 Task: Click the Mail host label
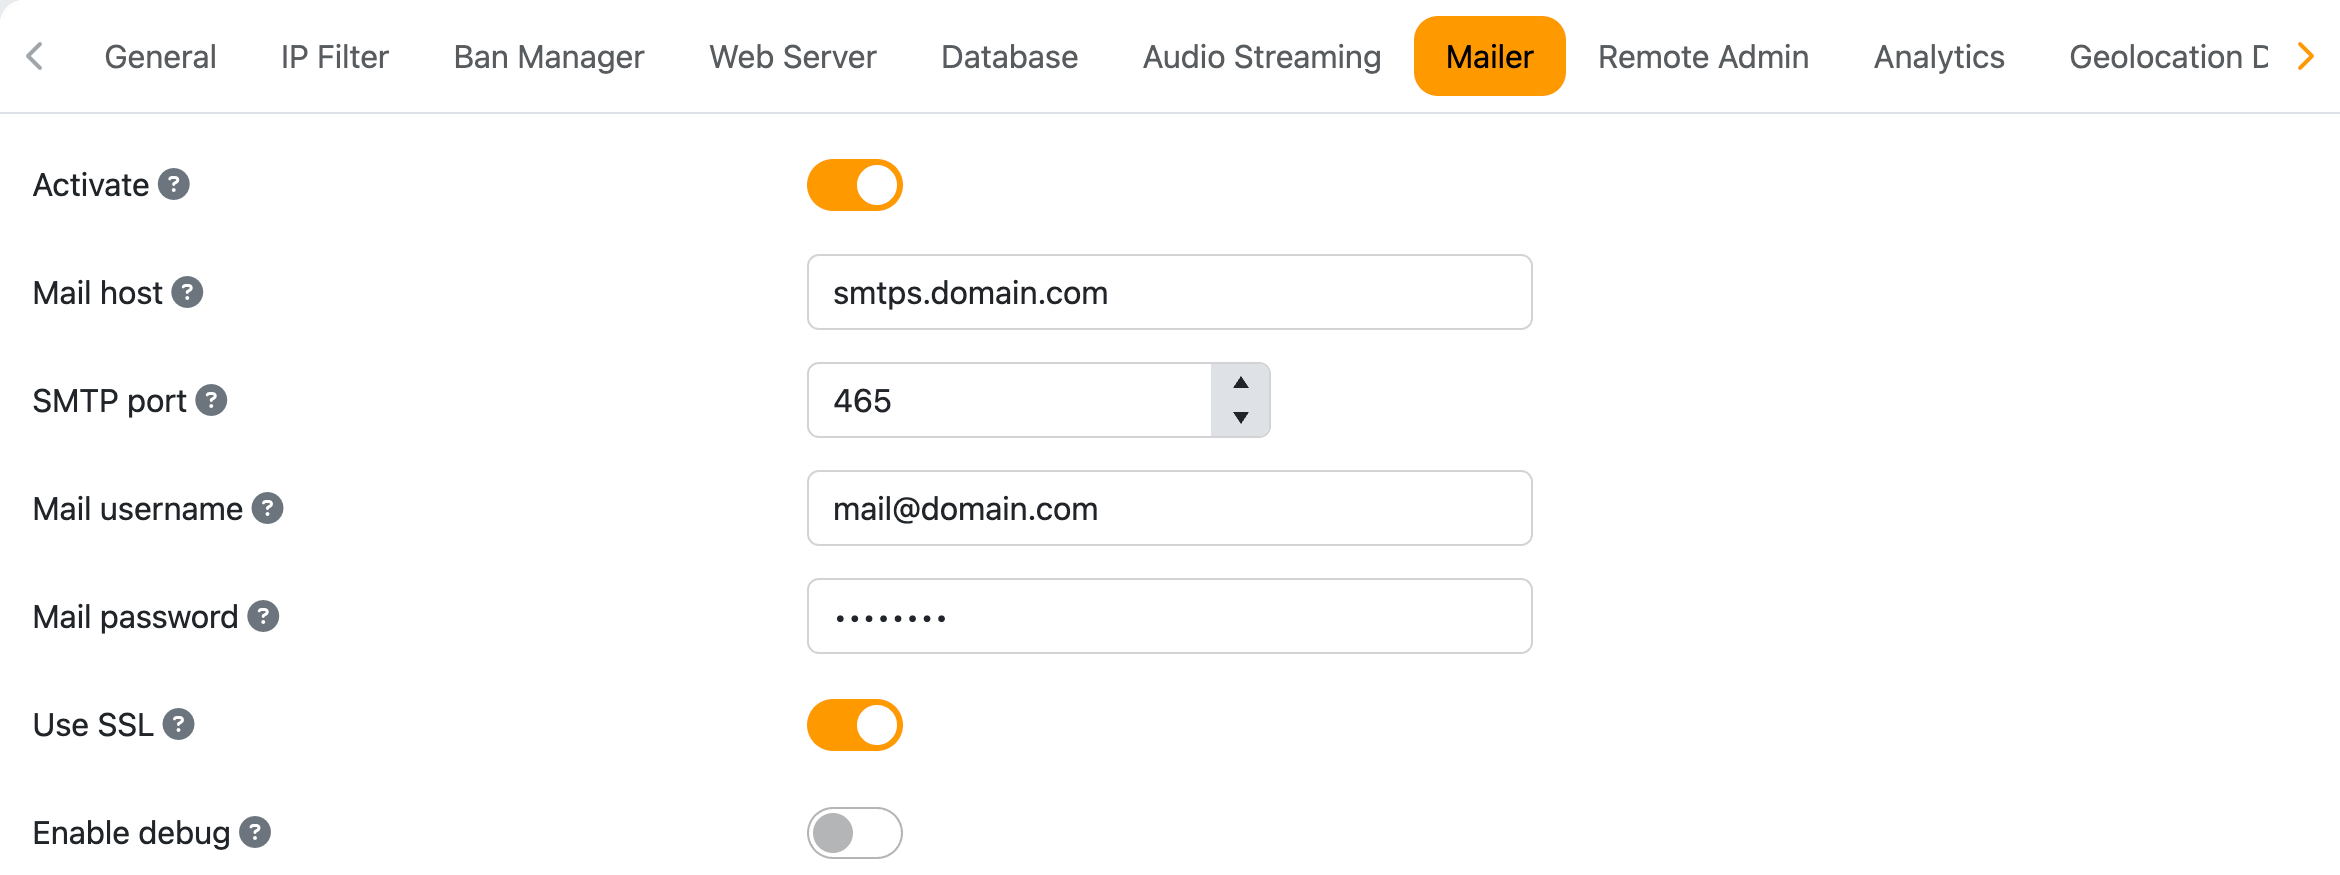pyautogui.click(x=98, y=293)
